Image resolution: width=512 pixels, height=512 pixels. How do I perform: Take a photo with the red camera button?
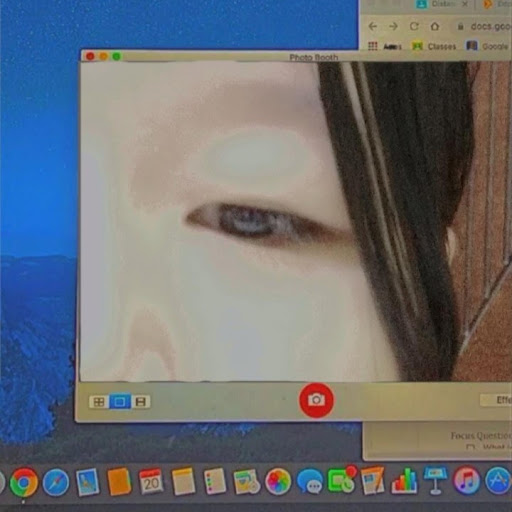[x=316, y=400]
